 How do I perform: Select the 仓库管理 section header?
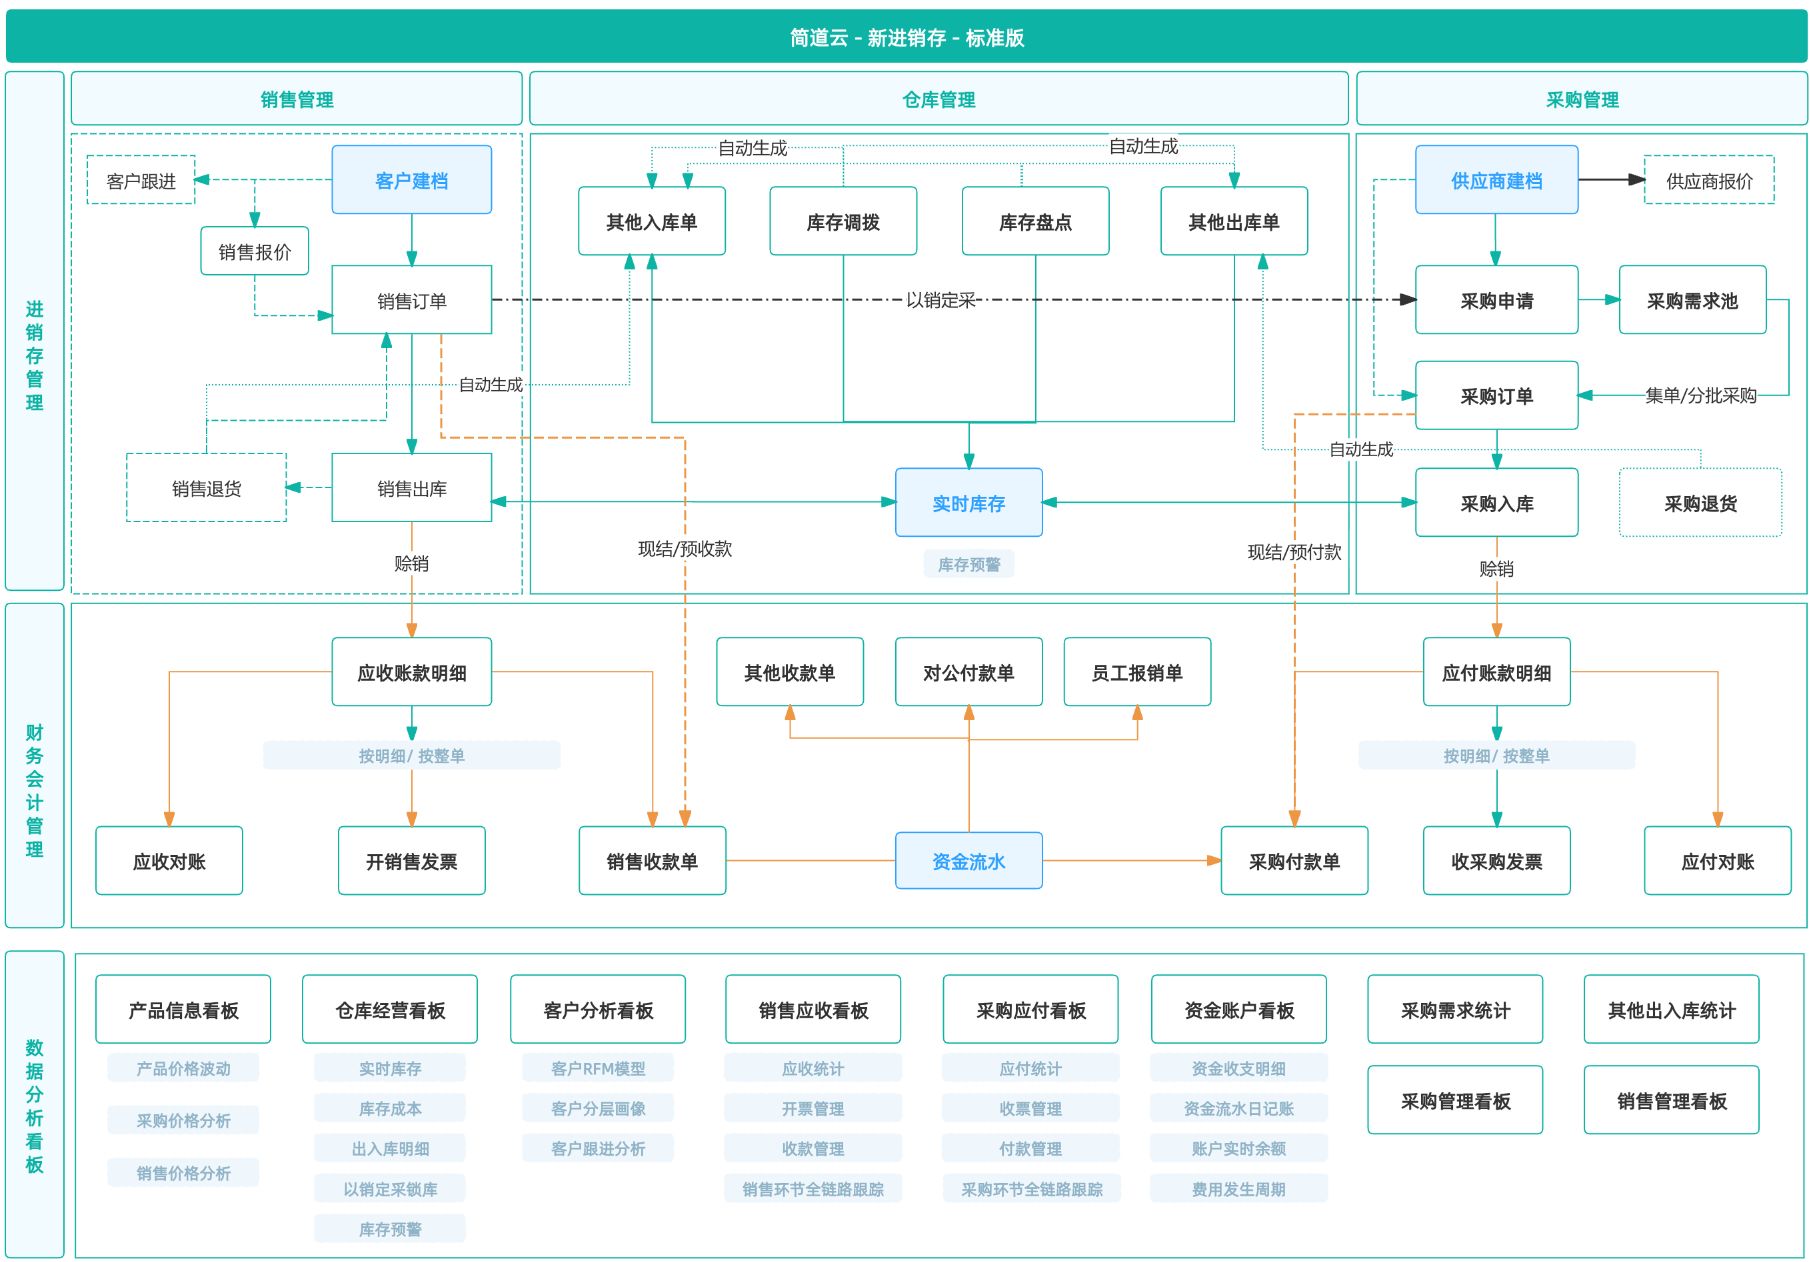(939, 99)
